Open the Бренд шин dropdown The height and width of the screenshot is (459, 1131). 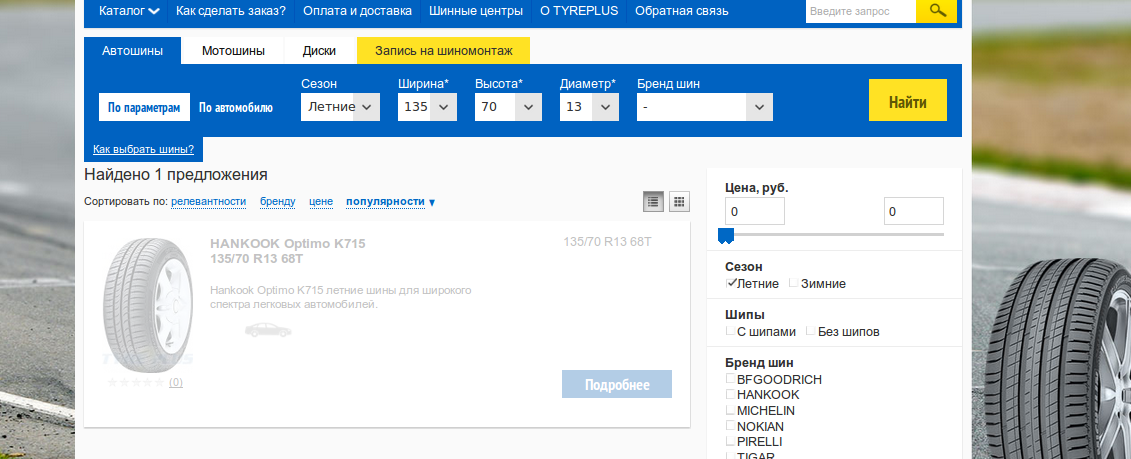(x=705, y=107)
